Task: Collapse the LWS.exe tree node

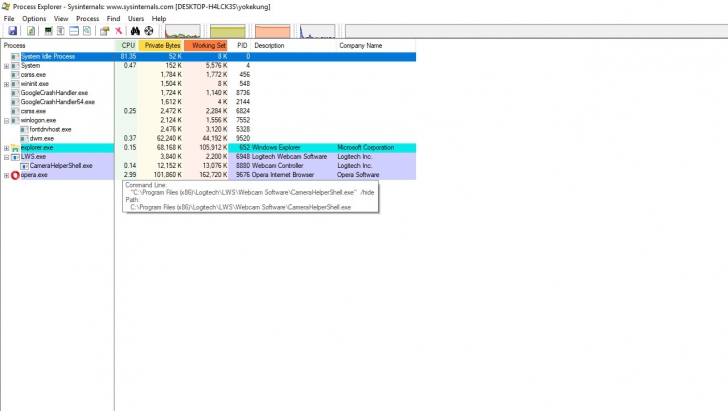Action: click(x=6, y=157)
